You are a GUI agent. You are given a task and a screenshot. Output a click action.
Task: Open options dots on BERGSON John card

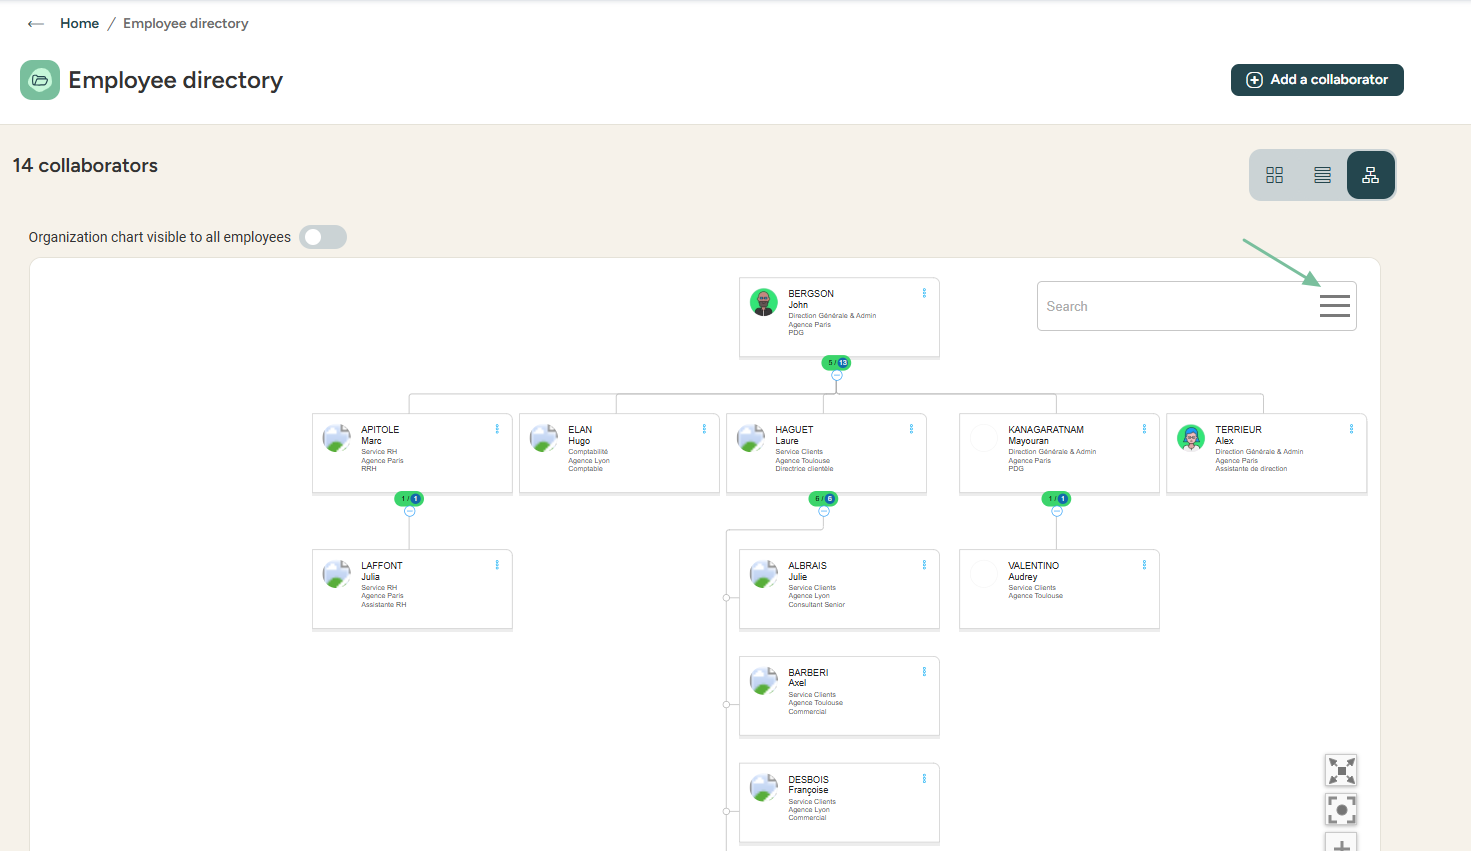(x=924, y=293)
